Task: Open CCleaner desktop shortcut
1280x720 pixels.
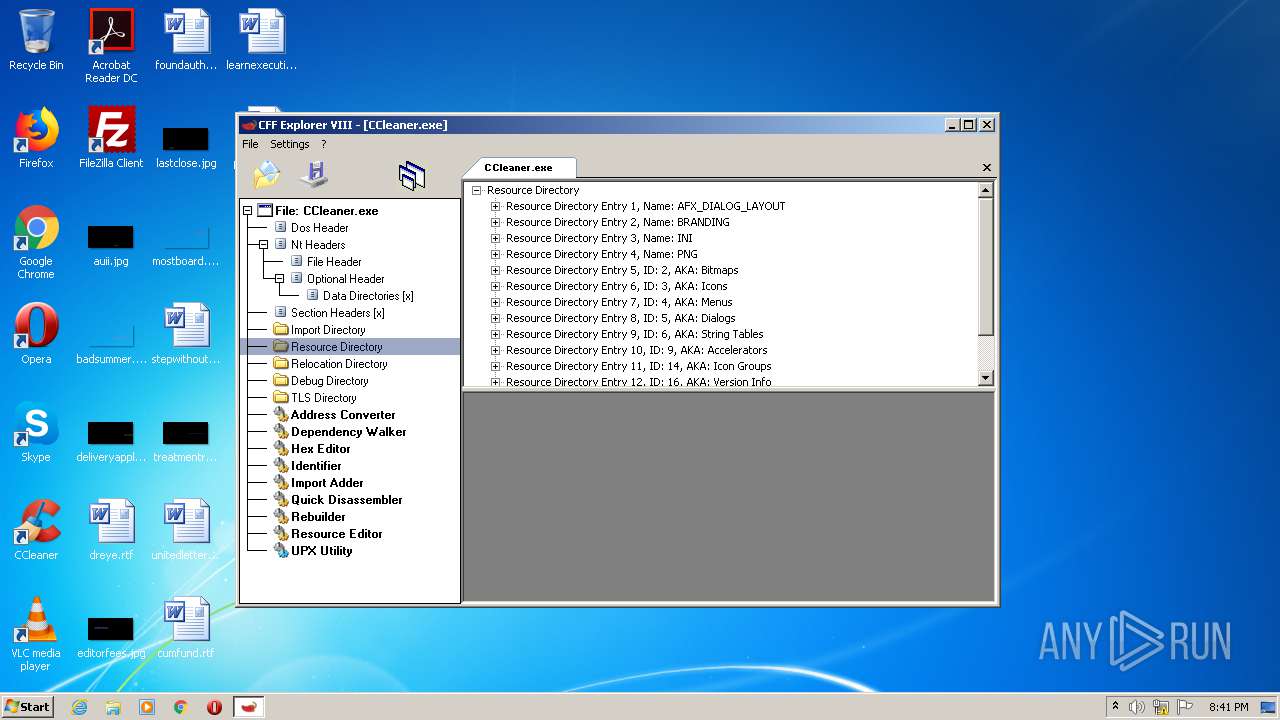Action: (x=36, y=530)
